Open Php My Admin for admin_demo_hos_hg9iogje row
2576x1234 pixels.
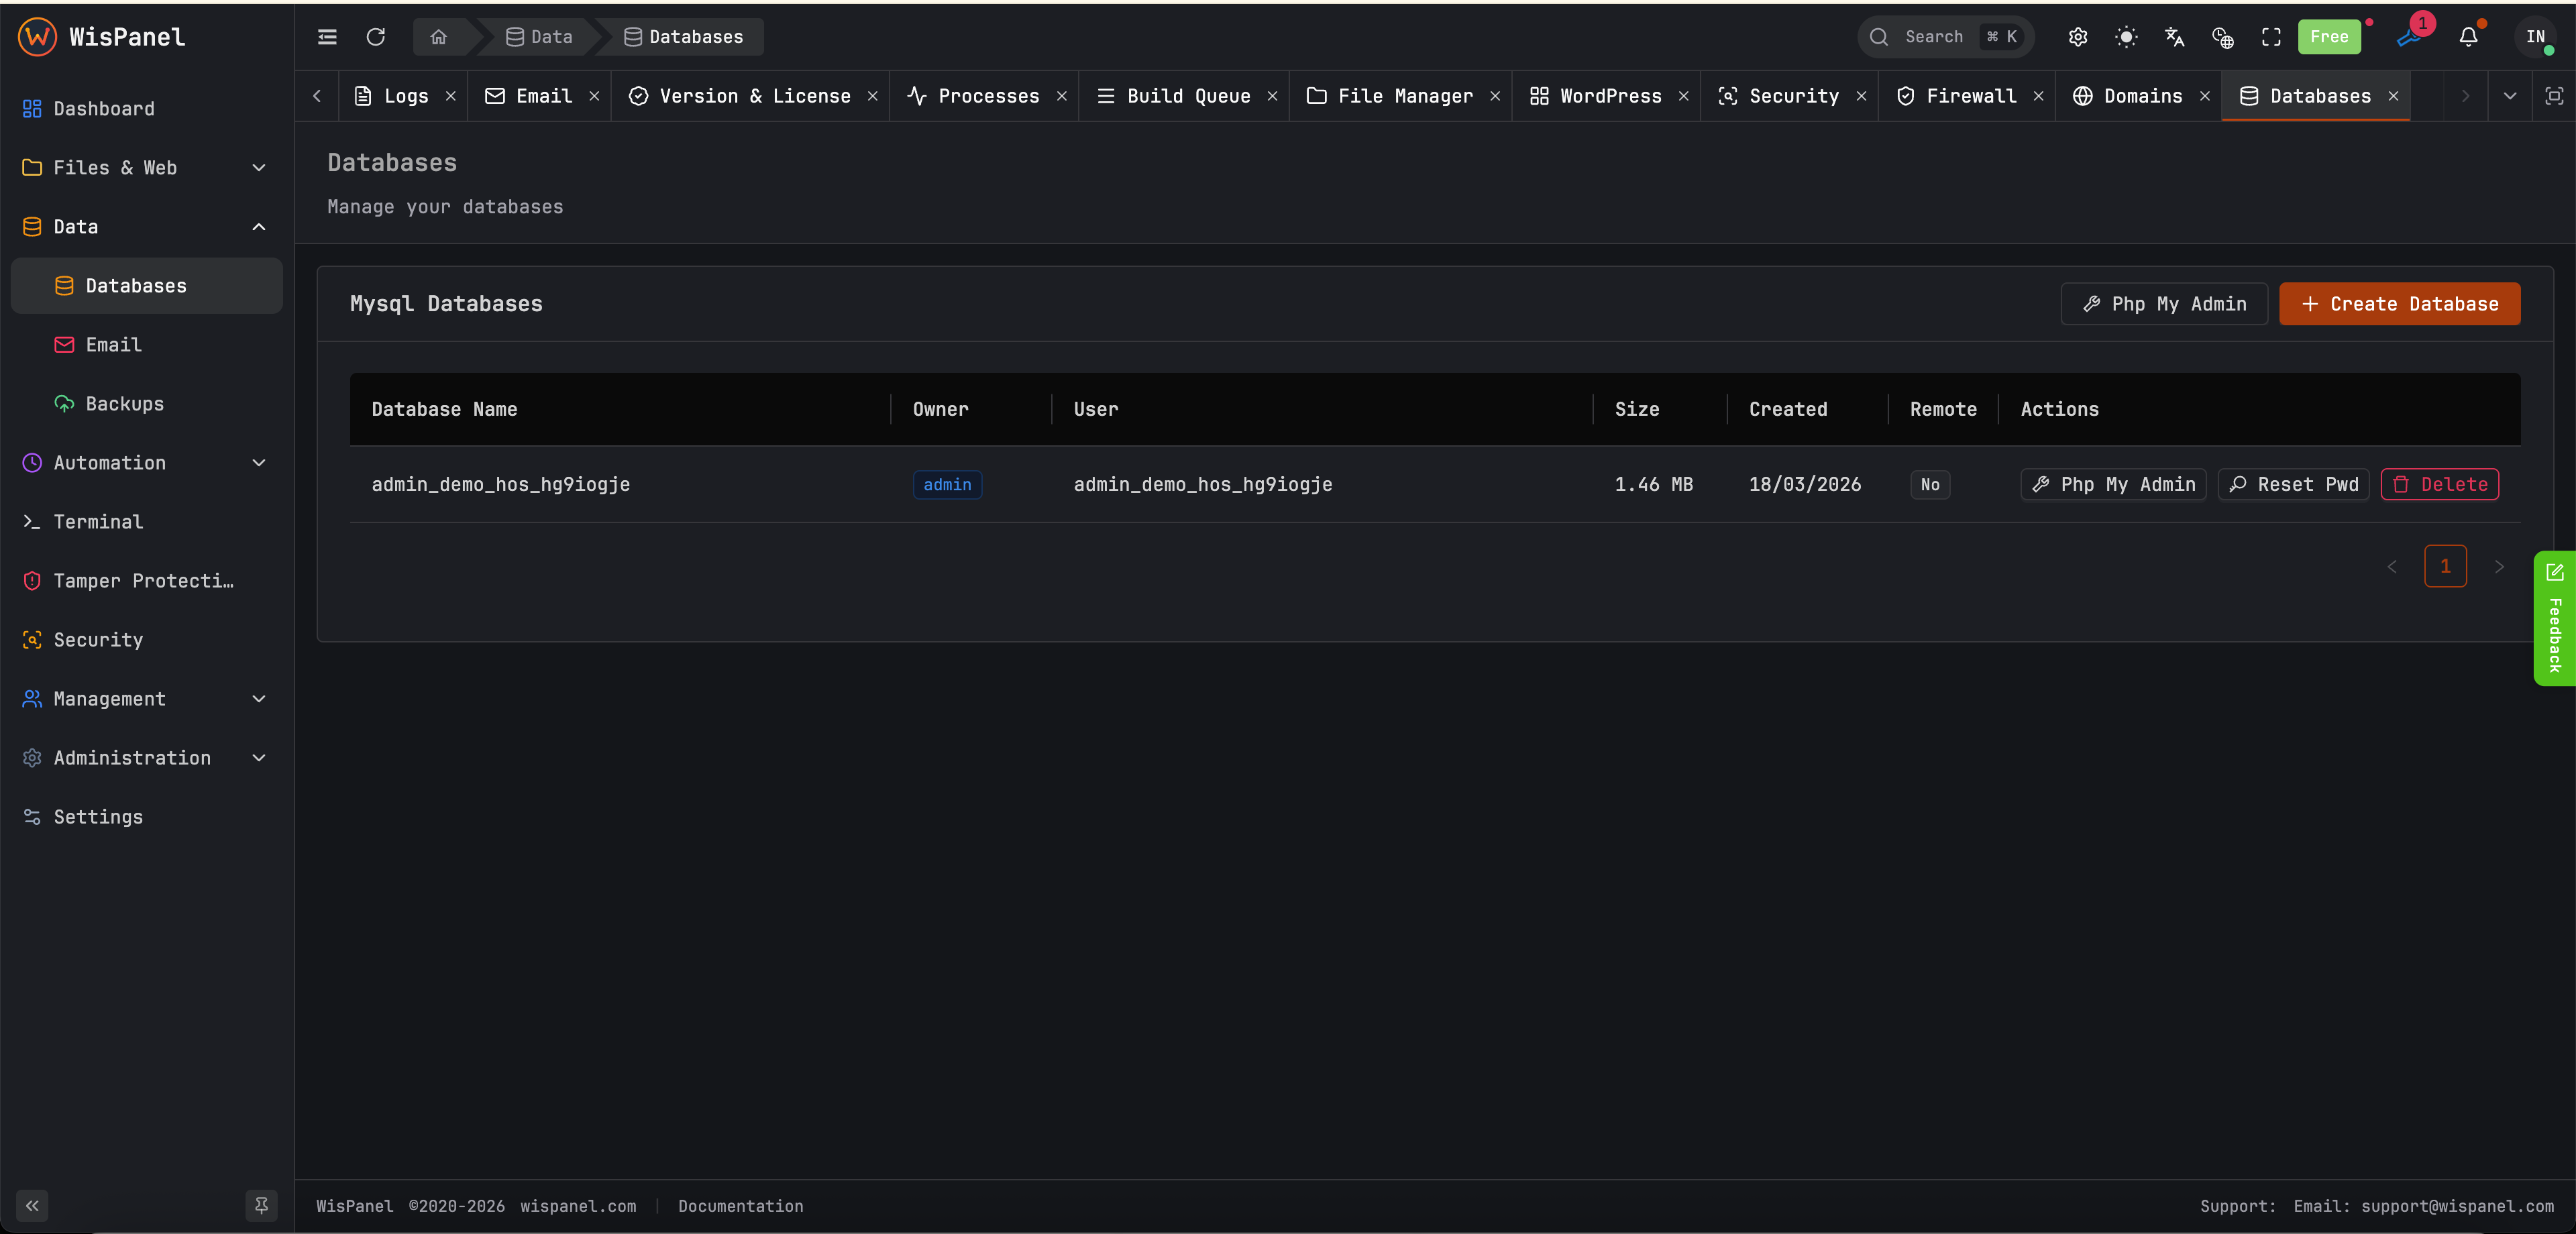(2113, 485)
